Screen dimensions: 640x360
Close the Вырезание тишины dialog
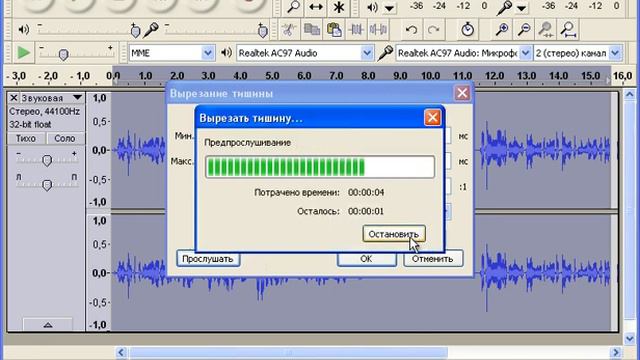(462, 93)
